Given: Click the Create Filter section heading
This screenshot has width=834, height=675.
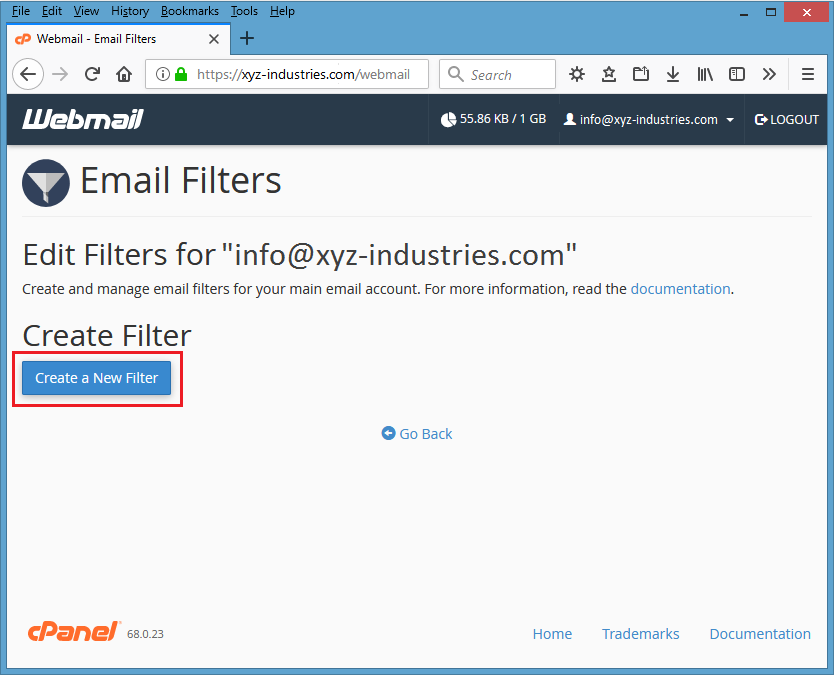Looking at the screenshot, I should coord(107,336).
